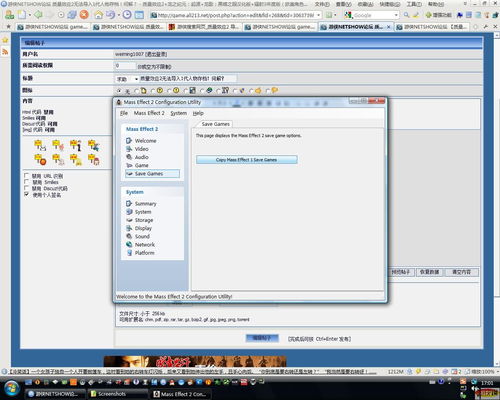Open the Help menu of the Configuration Utility
The height and width of the screenshot is (400, 500).
coord(198,113)
